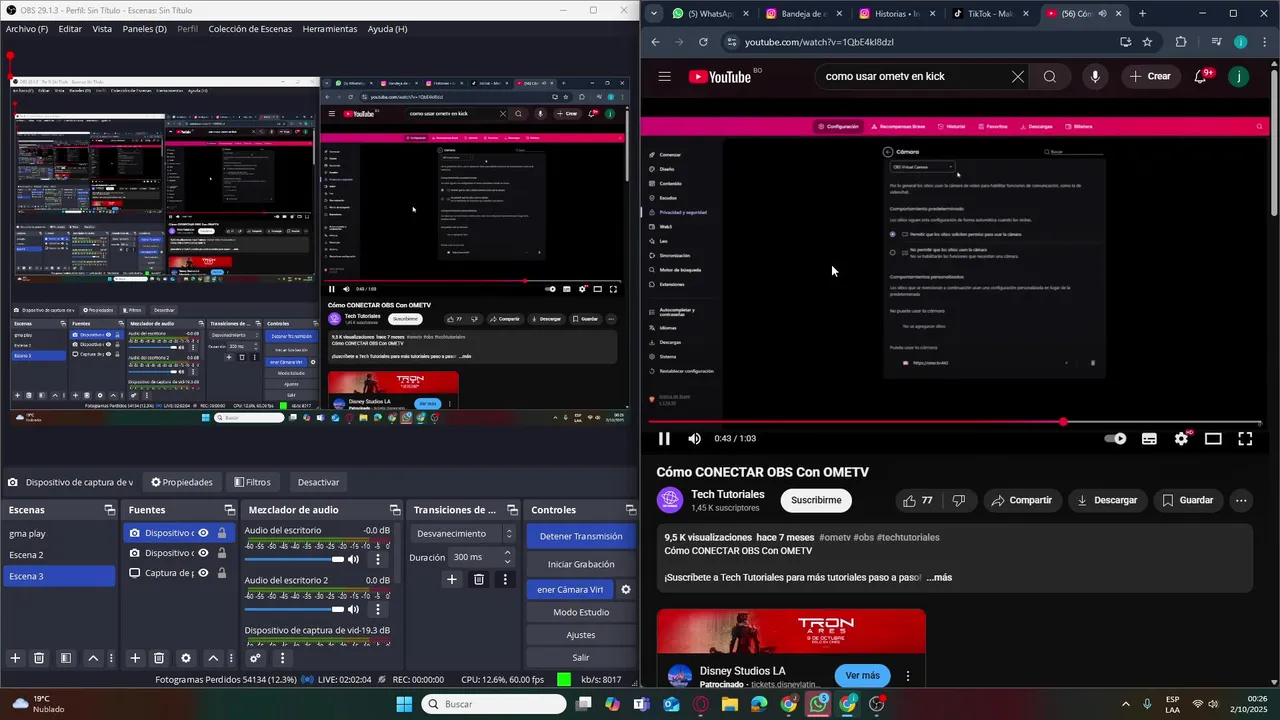Move source up in Fuentes toolbar
Viewport: 1280px width, 720px height.
(213, 658)
